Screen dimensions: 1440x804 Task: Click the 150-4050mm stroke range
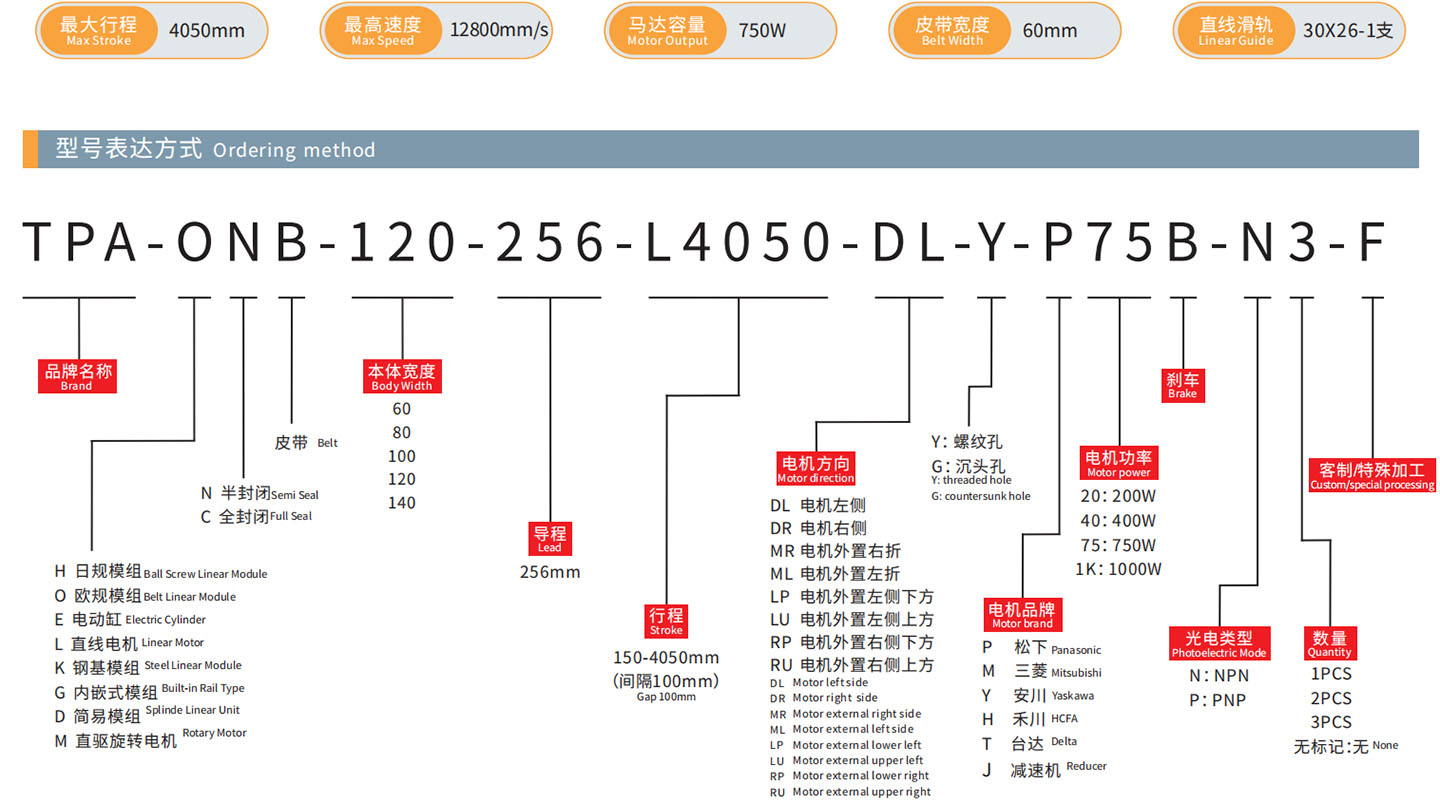pyautogui.click(x=666, y=657)
